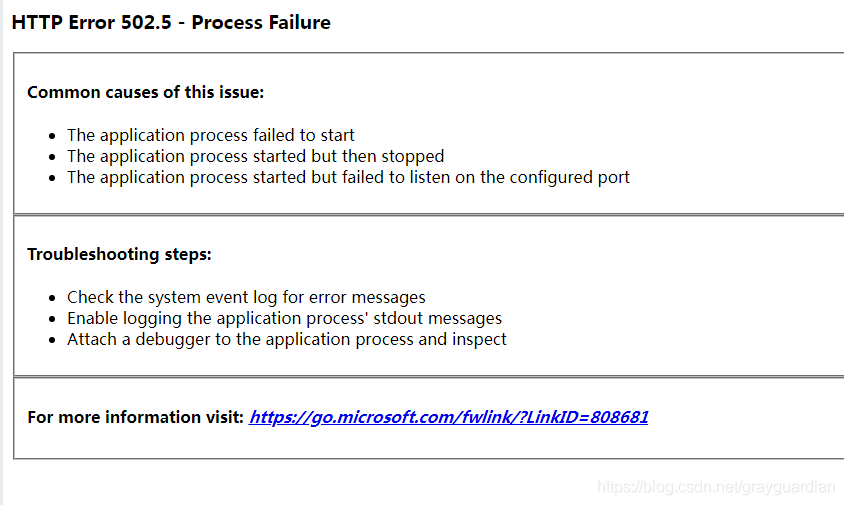Click 'configured port' at end of third cause
Viewport: 844px width, 505px height.
coord(569,177)
